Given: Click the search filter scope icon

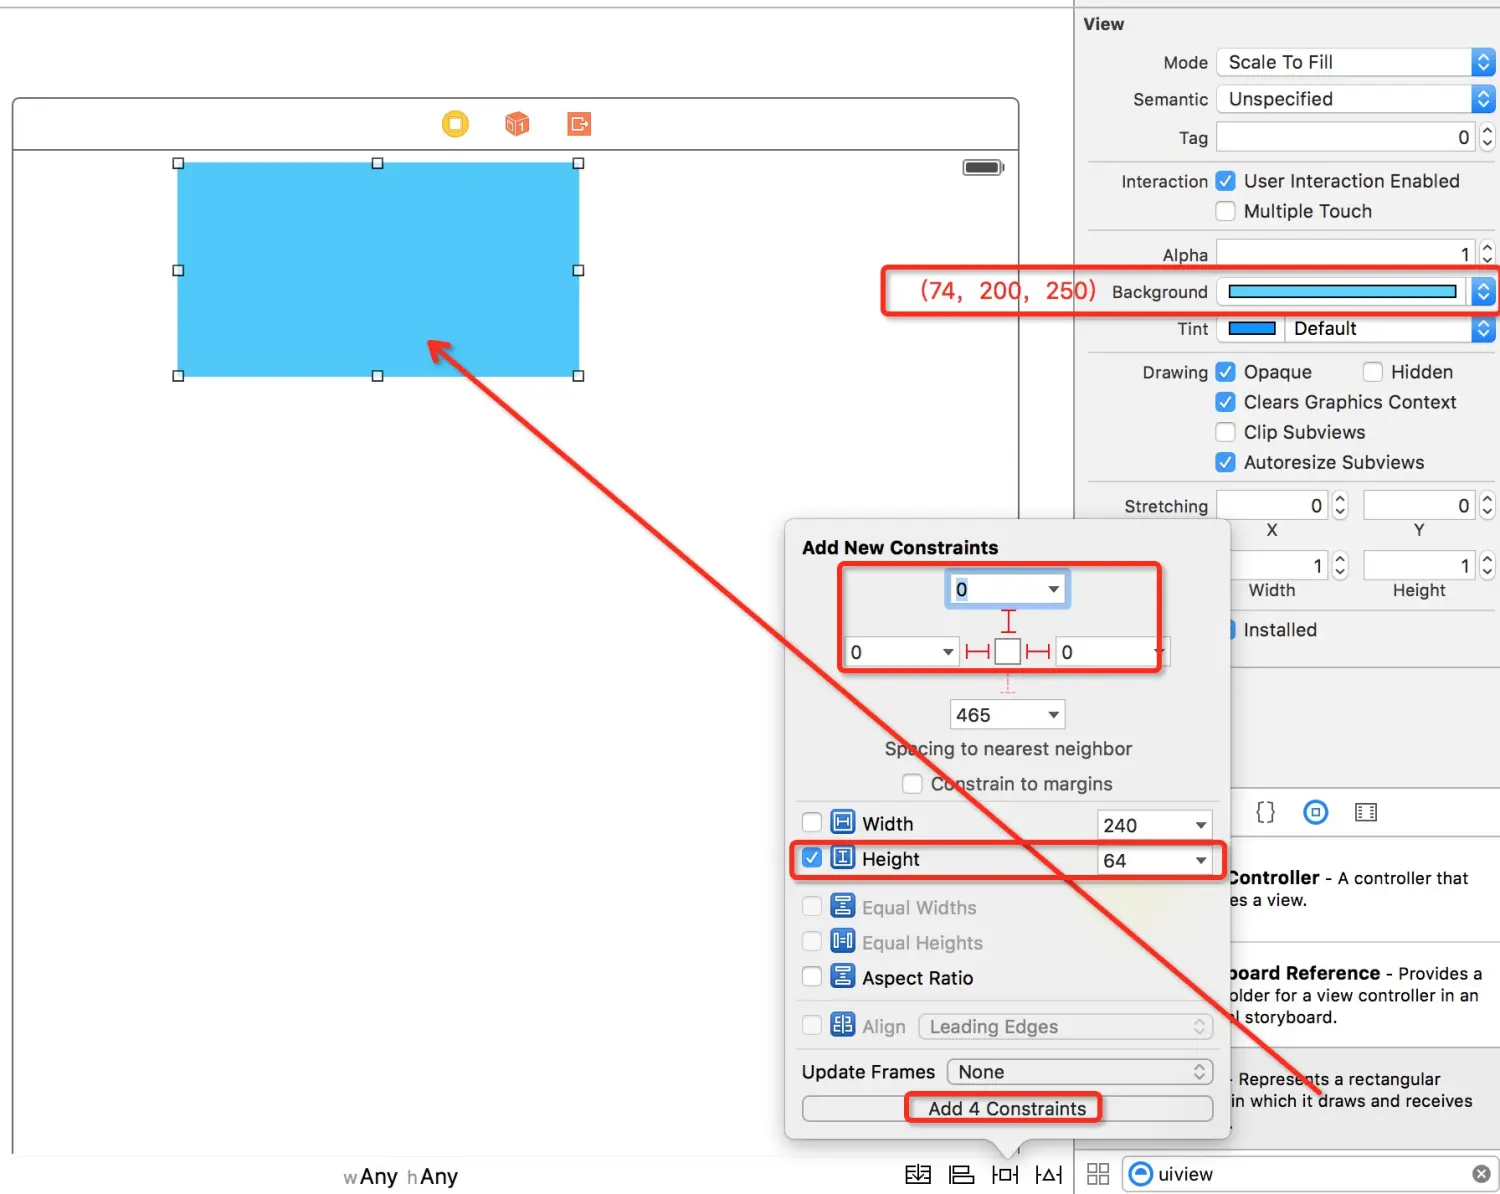Looking at the screenshot, I should pos(1141,1174).
